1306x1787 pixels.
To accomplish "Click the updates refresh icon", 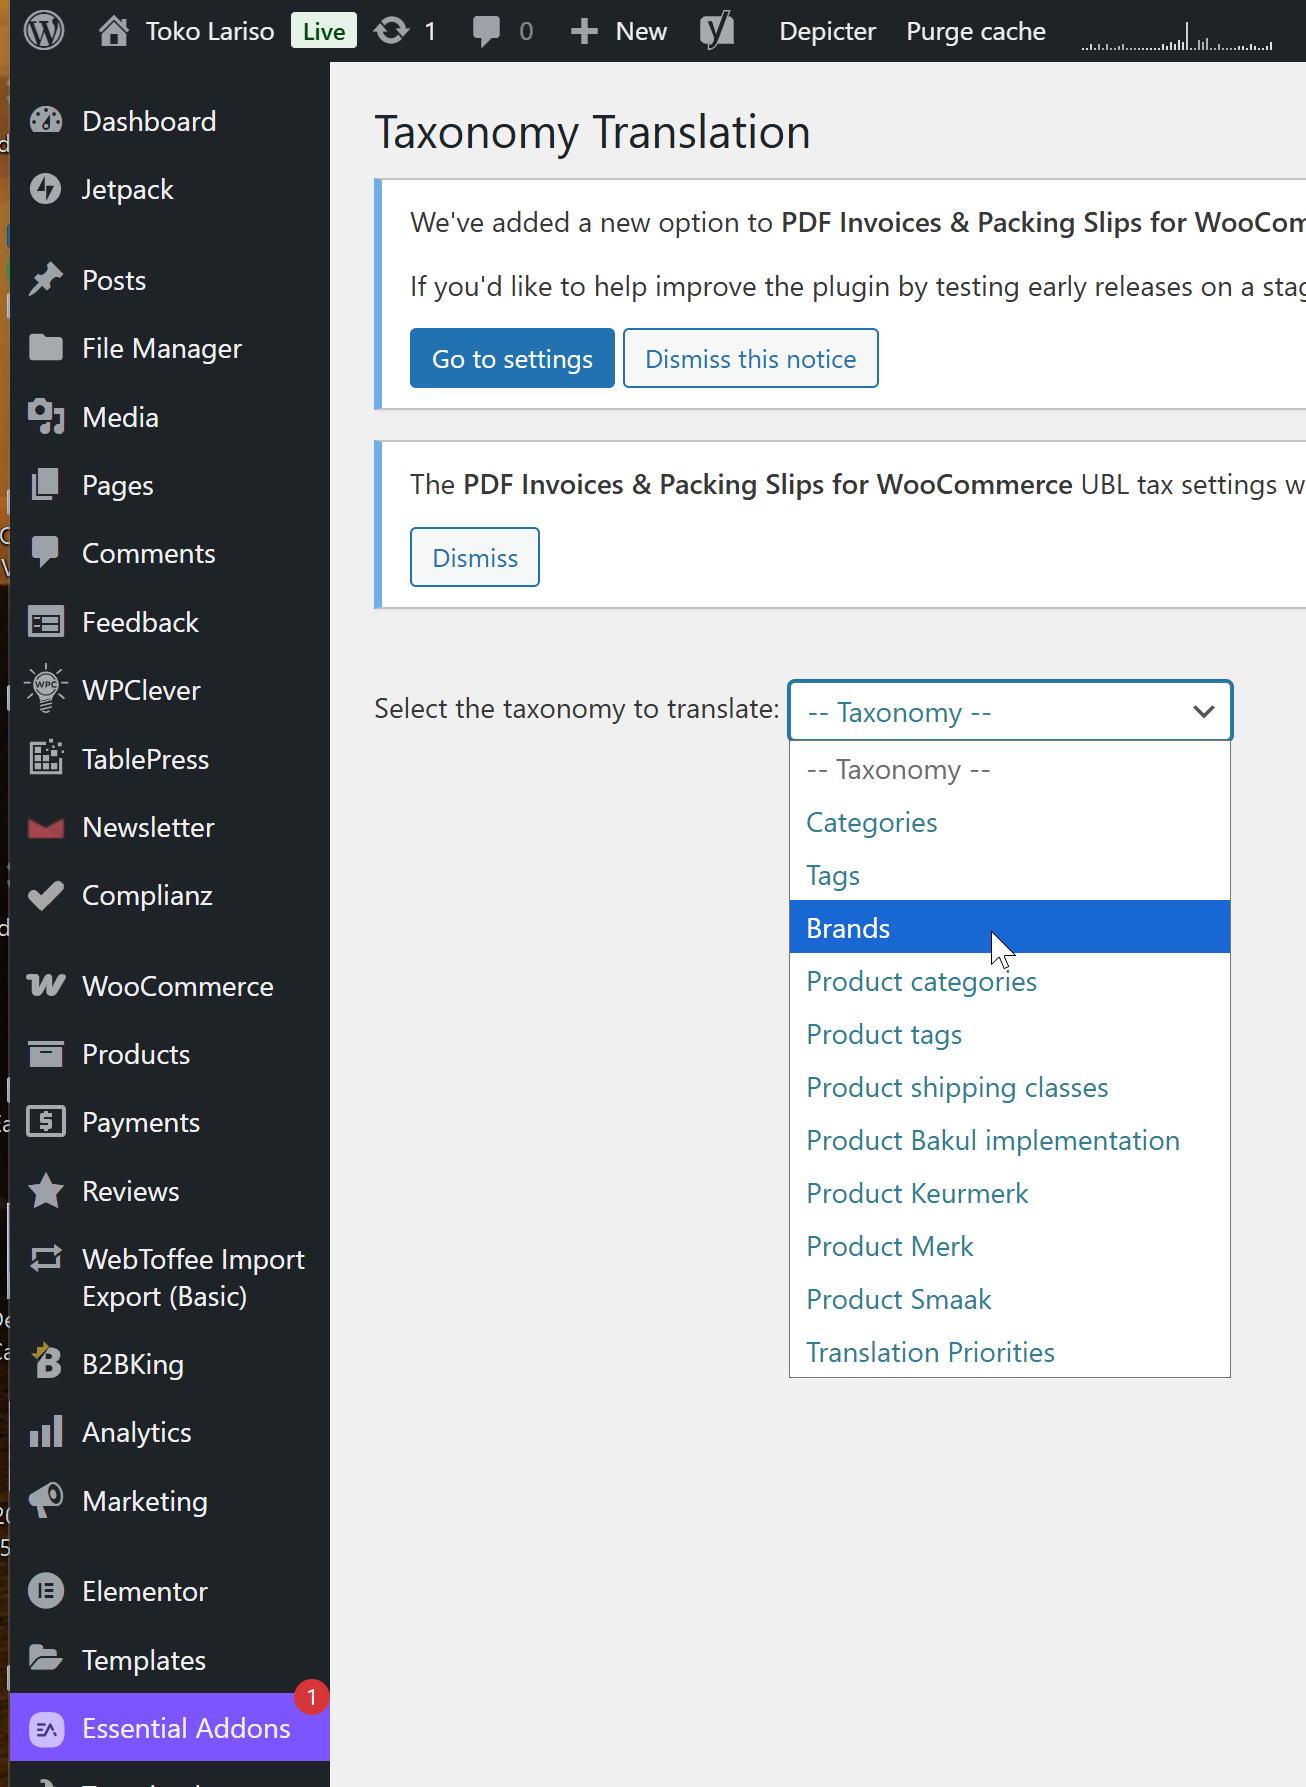I will click(391, 31).
